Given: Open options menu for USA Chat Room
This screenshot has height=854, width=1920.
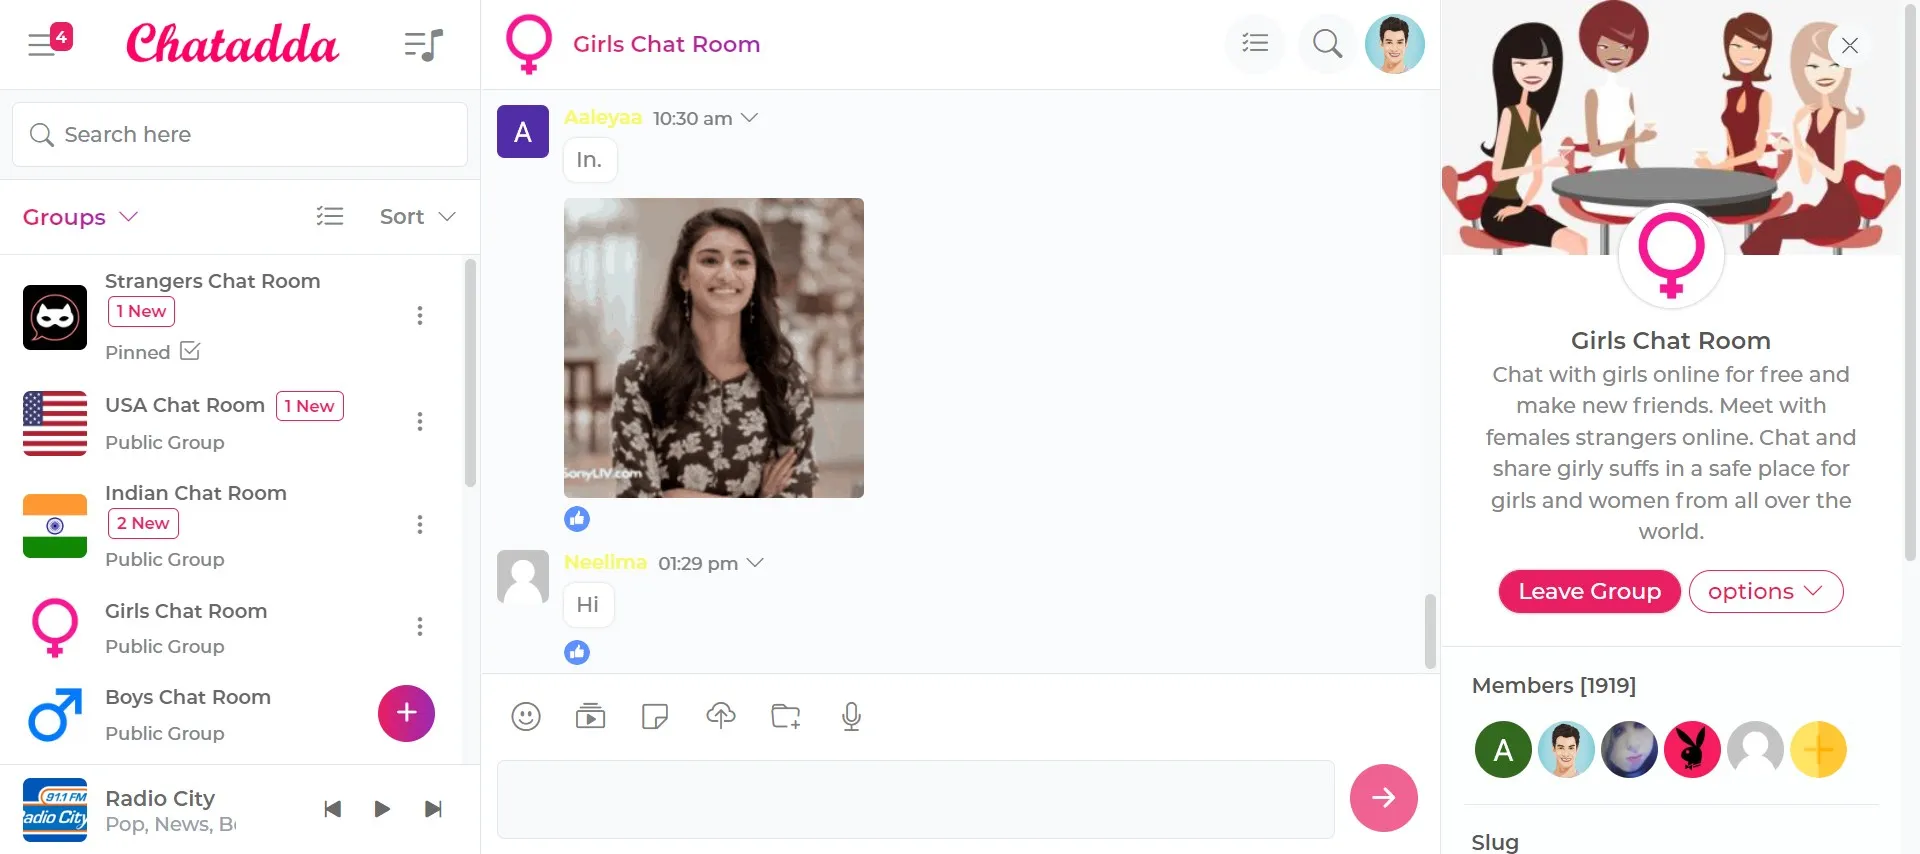Looking at the screenshot, I should pyautogui.click(x=420, y=422).
